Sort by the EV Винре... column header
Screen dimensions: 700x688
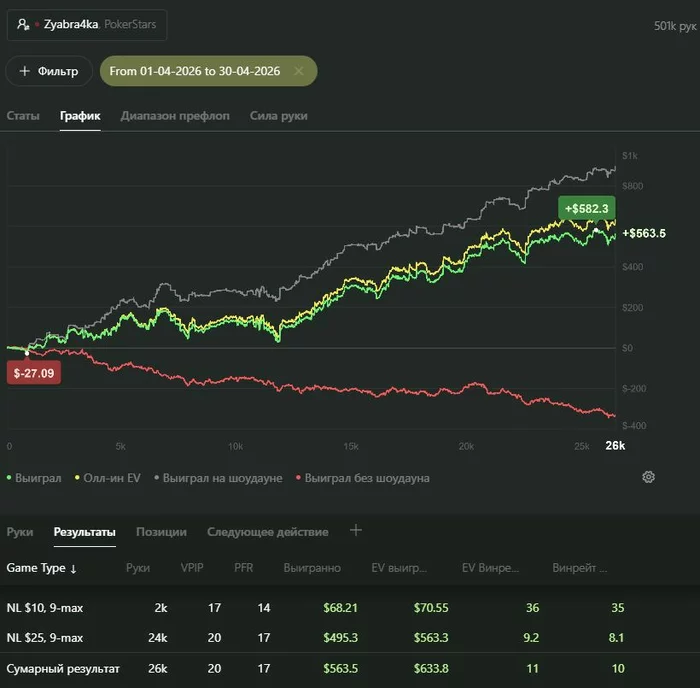tap(490, 568)
